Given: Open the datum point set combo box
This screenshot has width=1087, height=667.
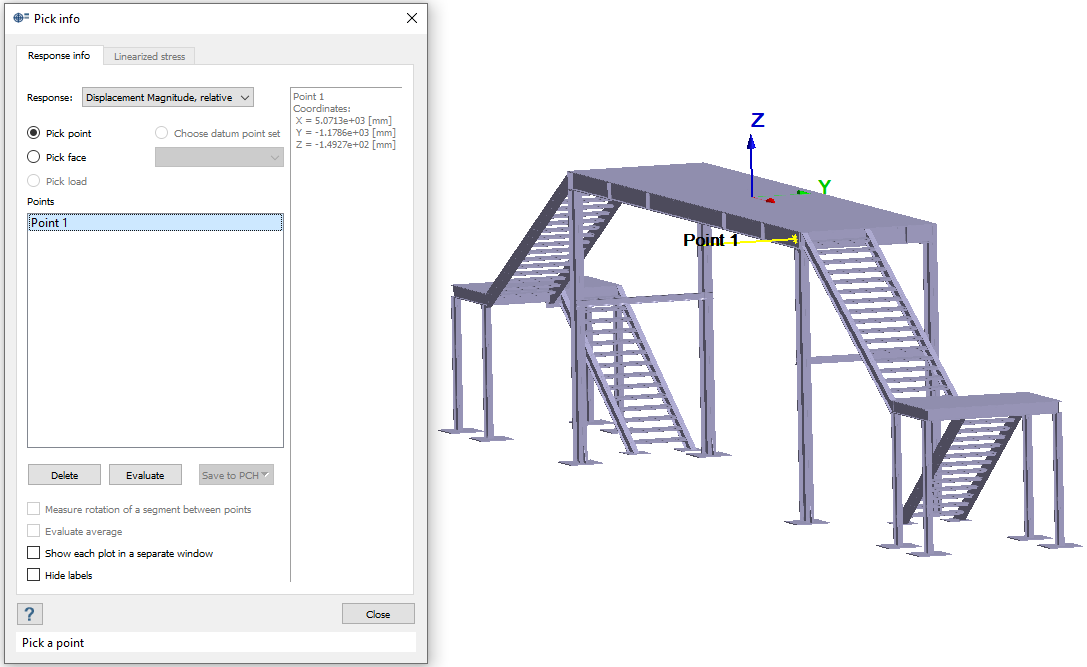Looking at the screenshot, I should coord(219,157).
